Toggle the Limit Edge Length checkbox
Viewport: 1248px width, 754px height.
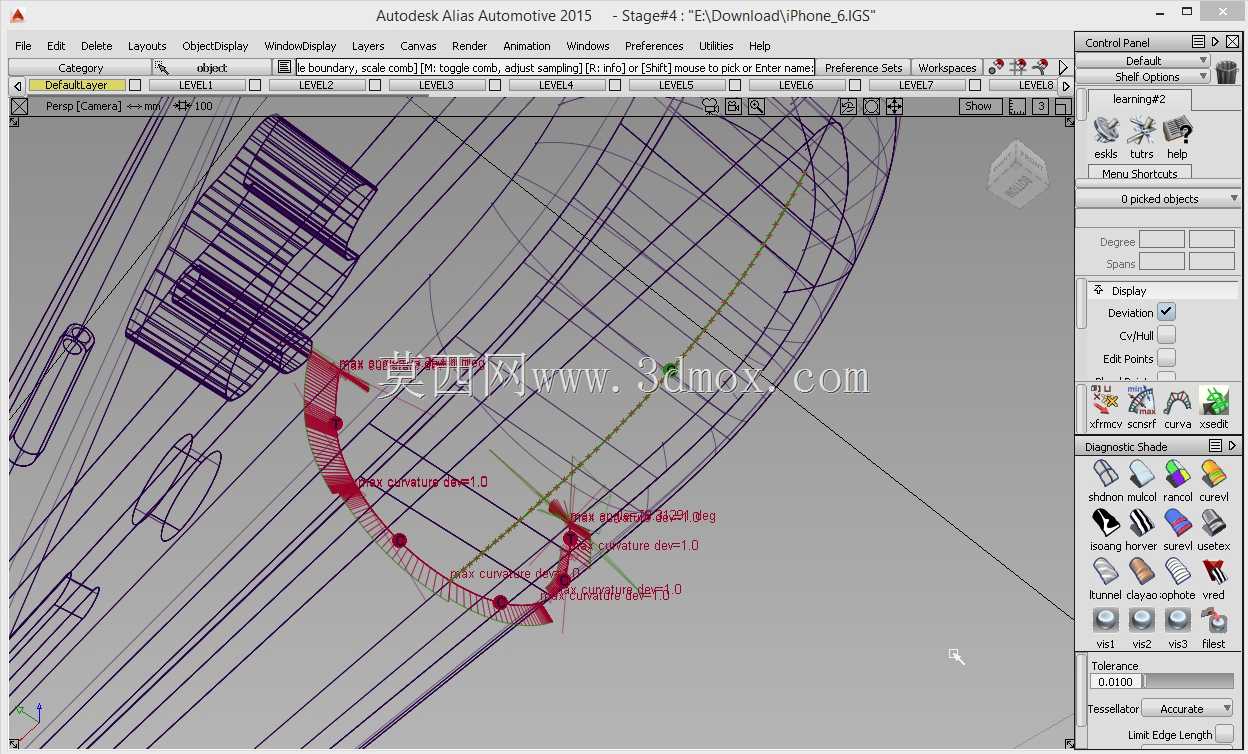pyautogui.click(x=1224, y=734)
